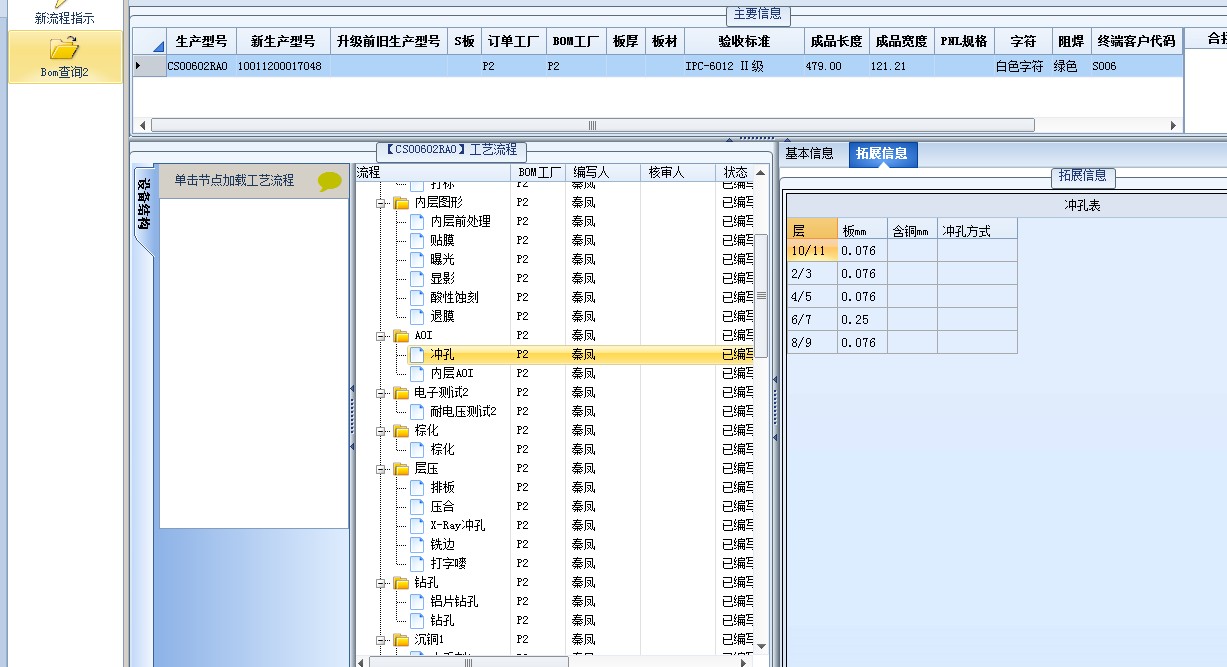Click the 沉铜1 folder icon
The height and width of the screenshot is (667, 1227).
(x=401, y=639)
